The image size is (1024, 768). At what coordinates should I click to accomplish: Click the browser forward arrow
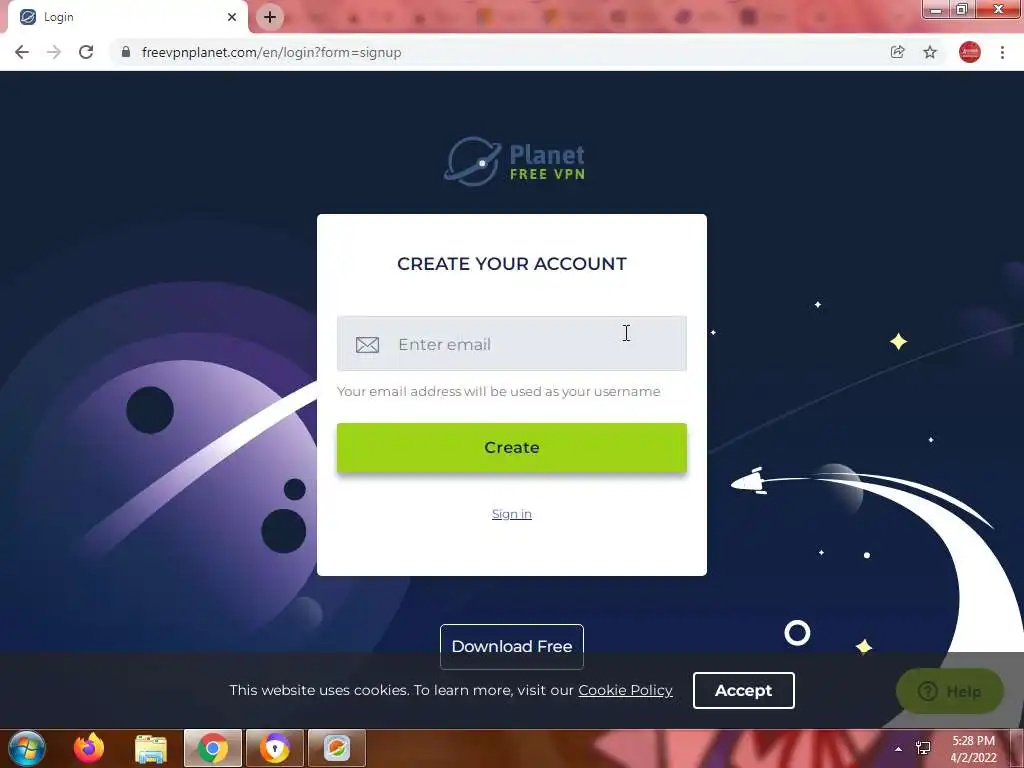click(54, 52)
